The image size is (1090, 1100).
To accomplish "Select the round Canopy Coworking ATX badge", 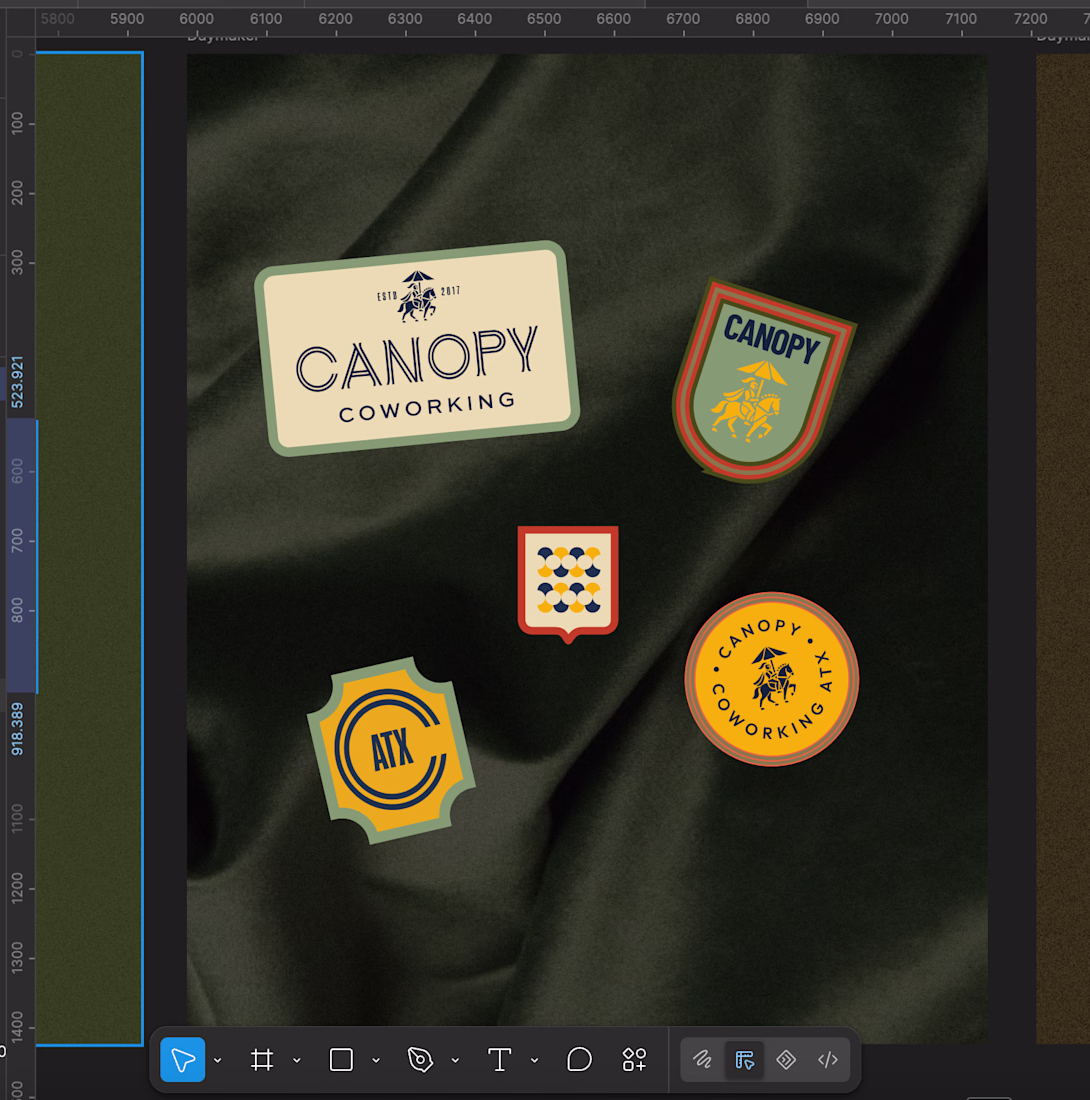I will pos(772,679).
